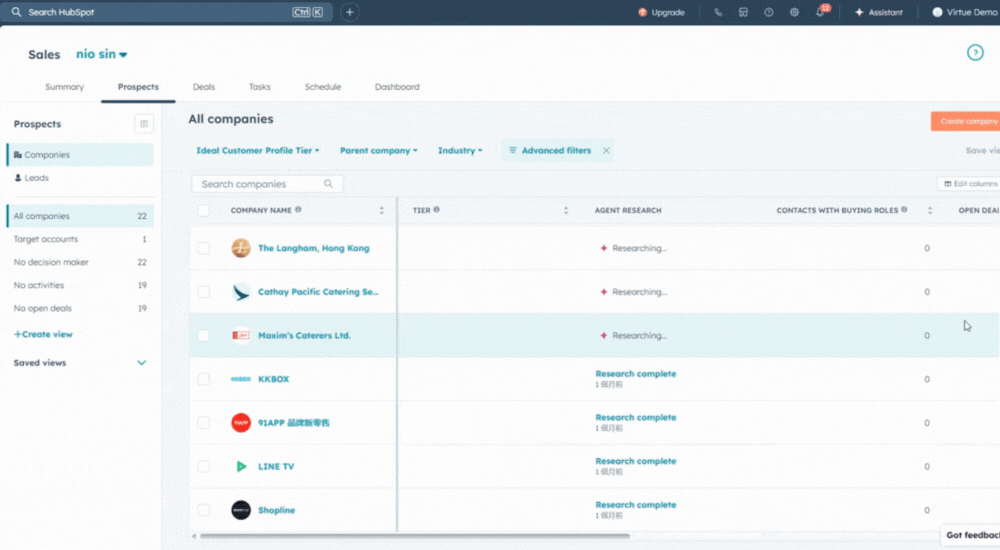Go to the Dashboard tab
The height and width of the screenshot is (550, 1000).
tap(397, 87)
